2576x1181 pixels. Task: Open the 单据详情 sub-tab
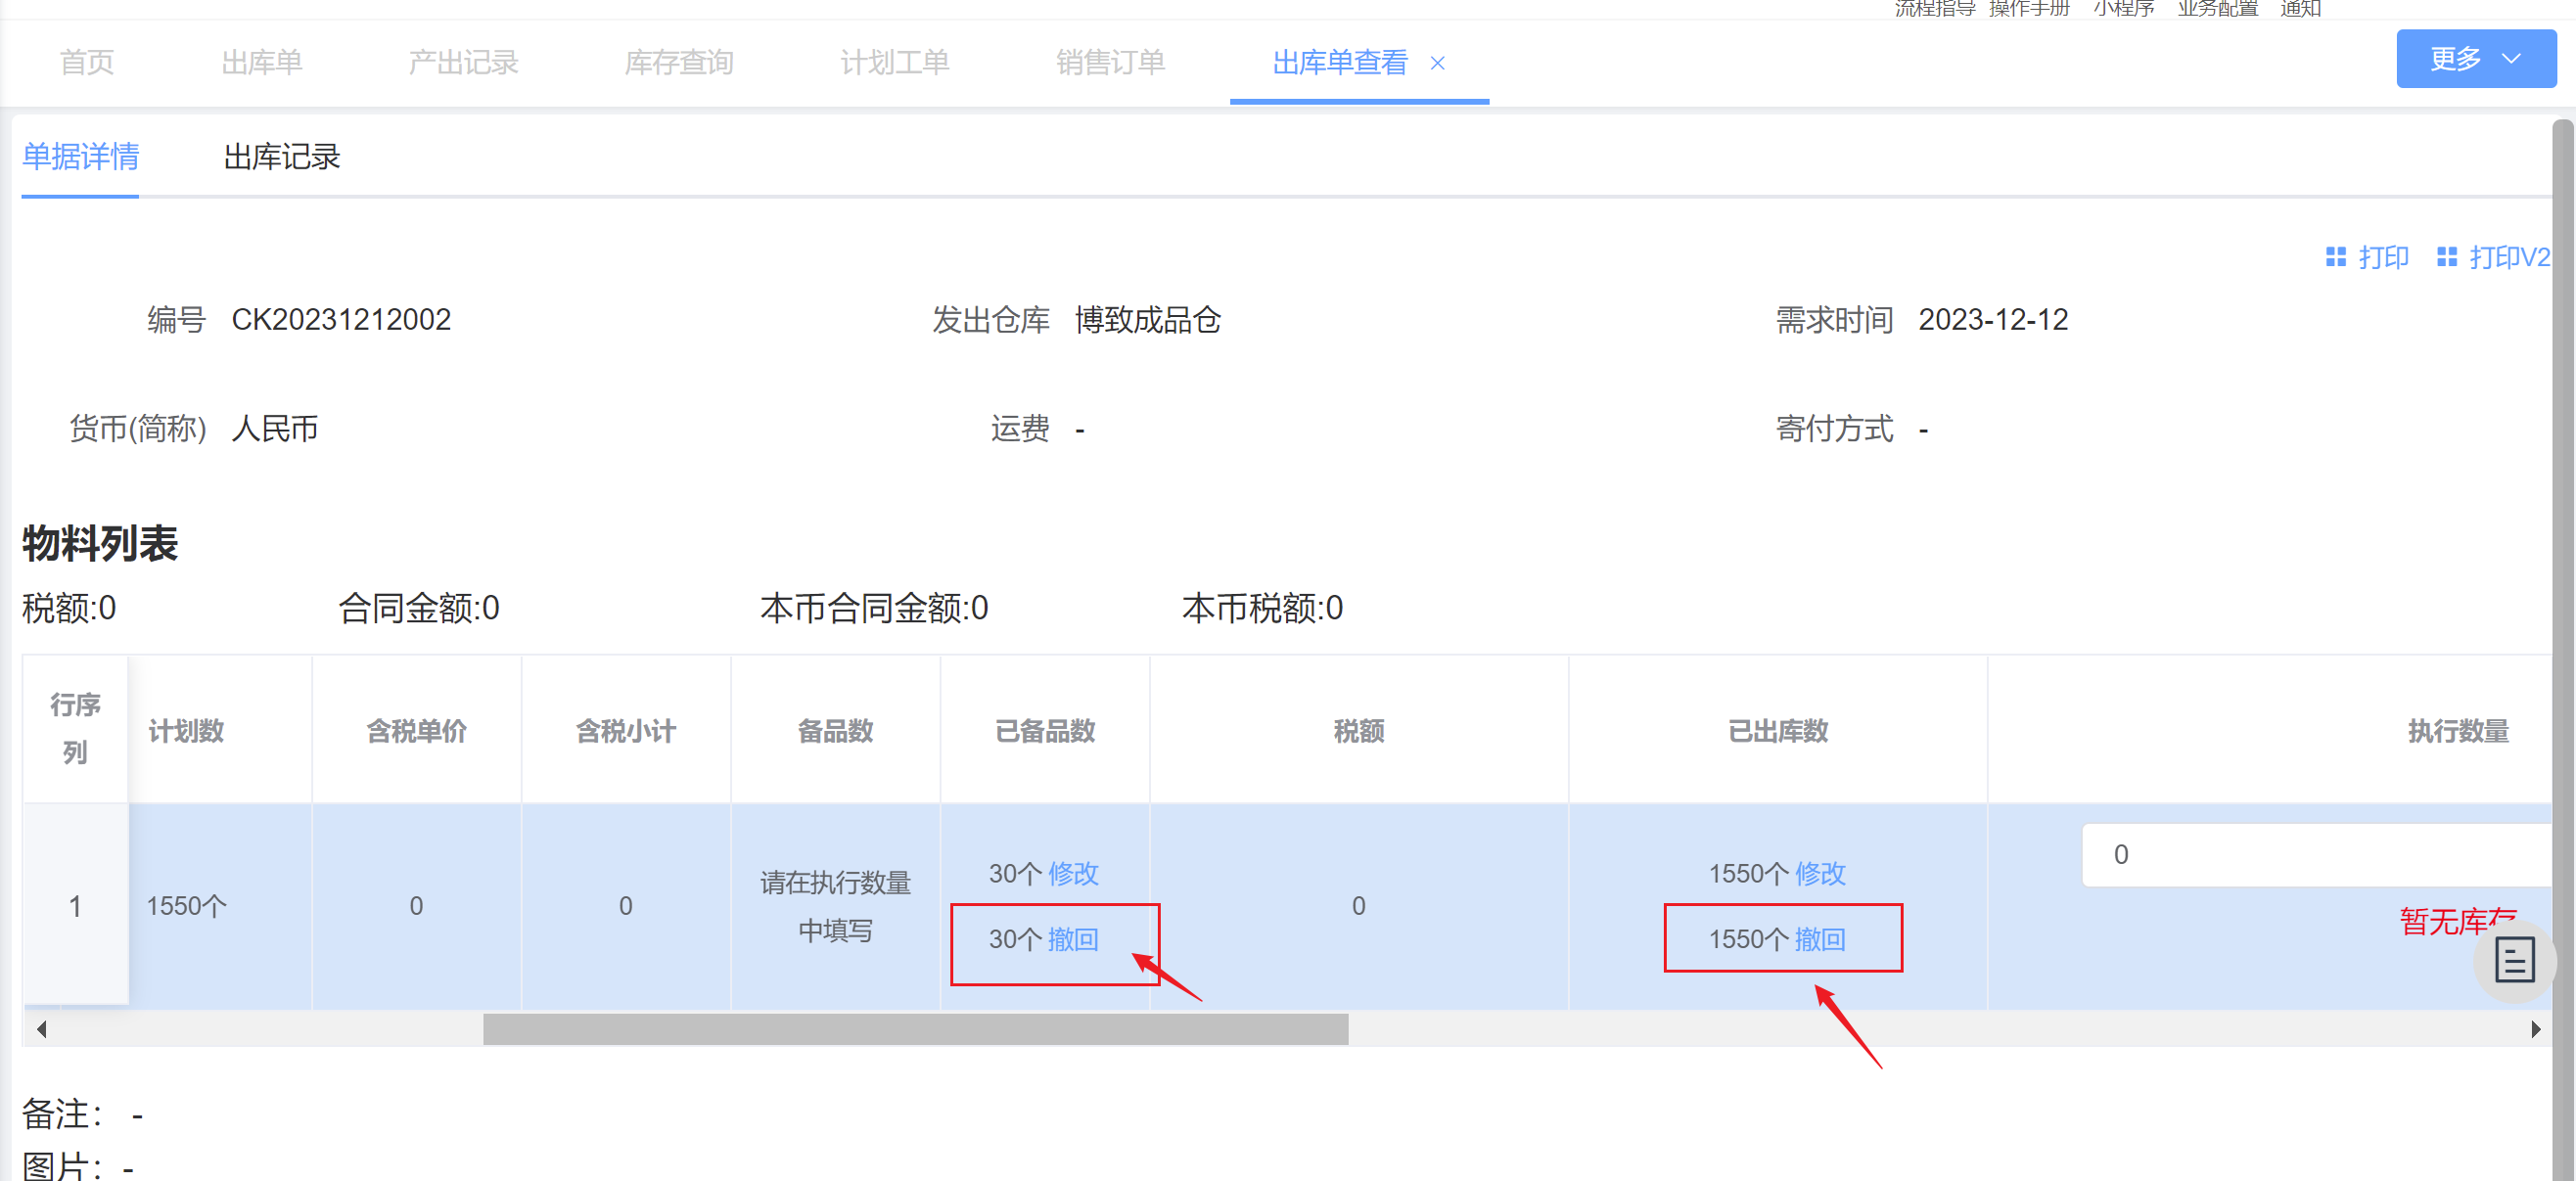point(80,156)
